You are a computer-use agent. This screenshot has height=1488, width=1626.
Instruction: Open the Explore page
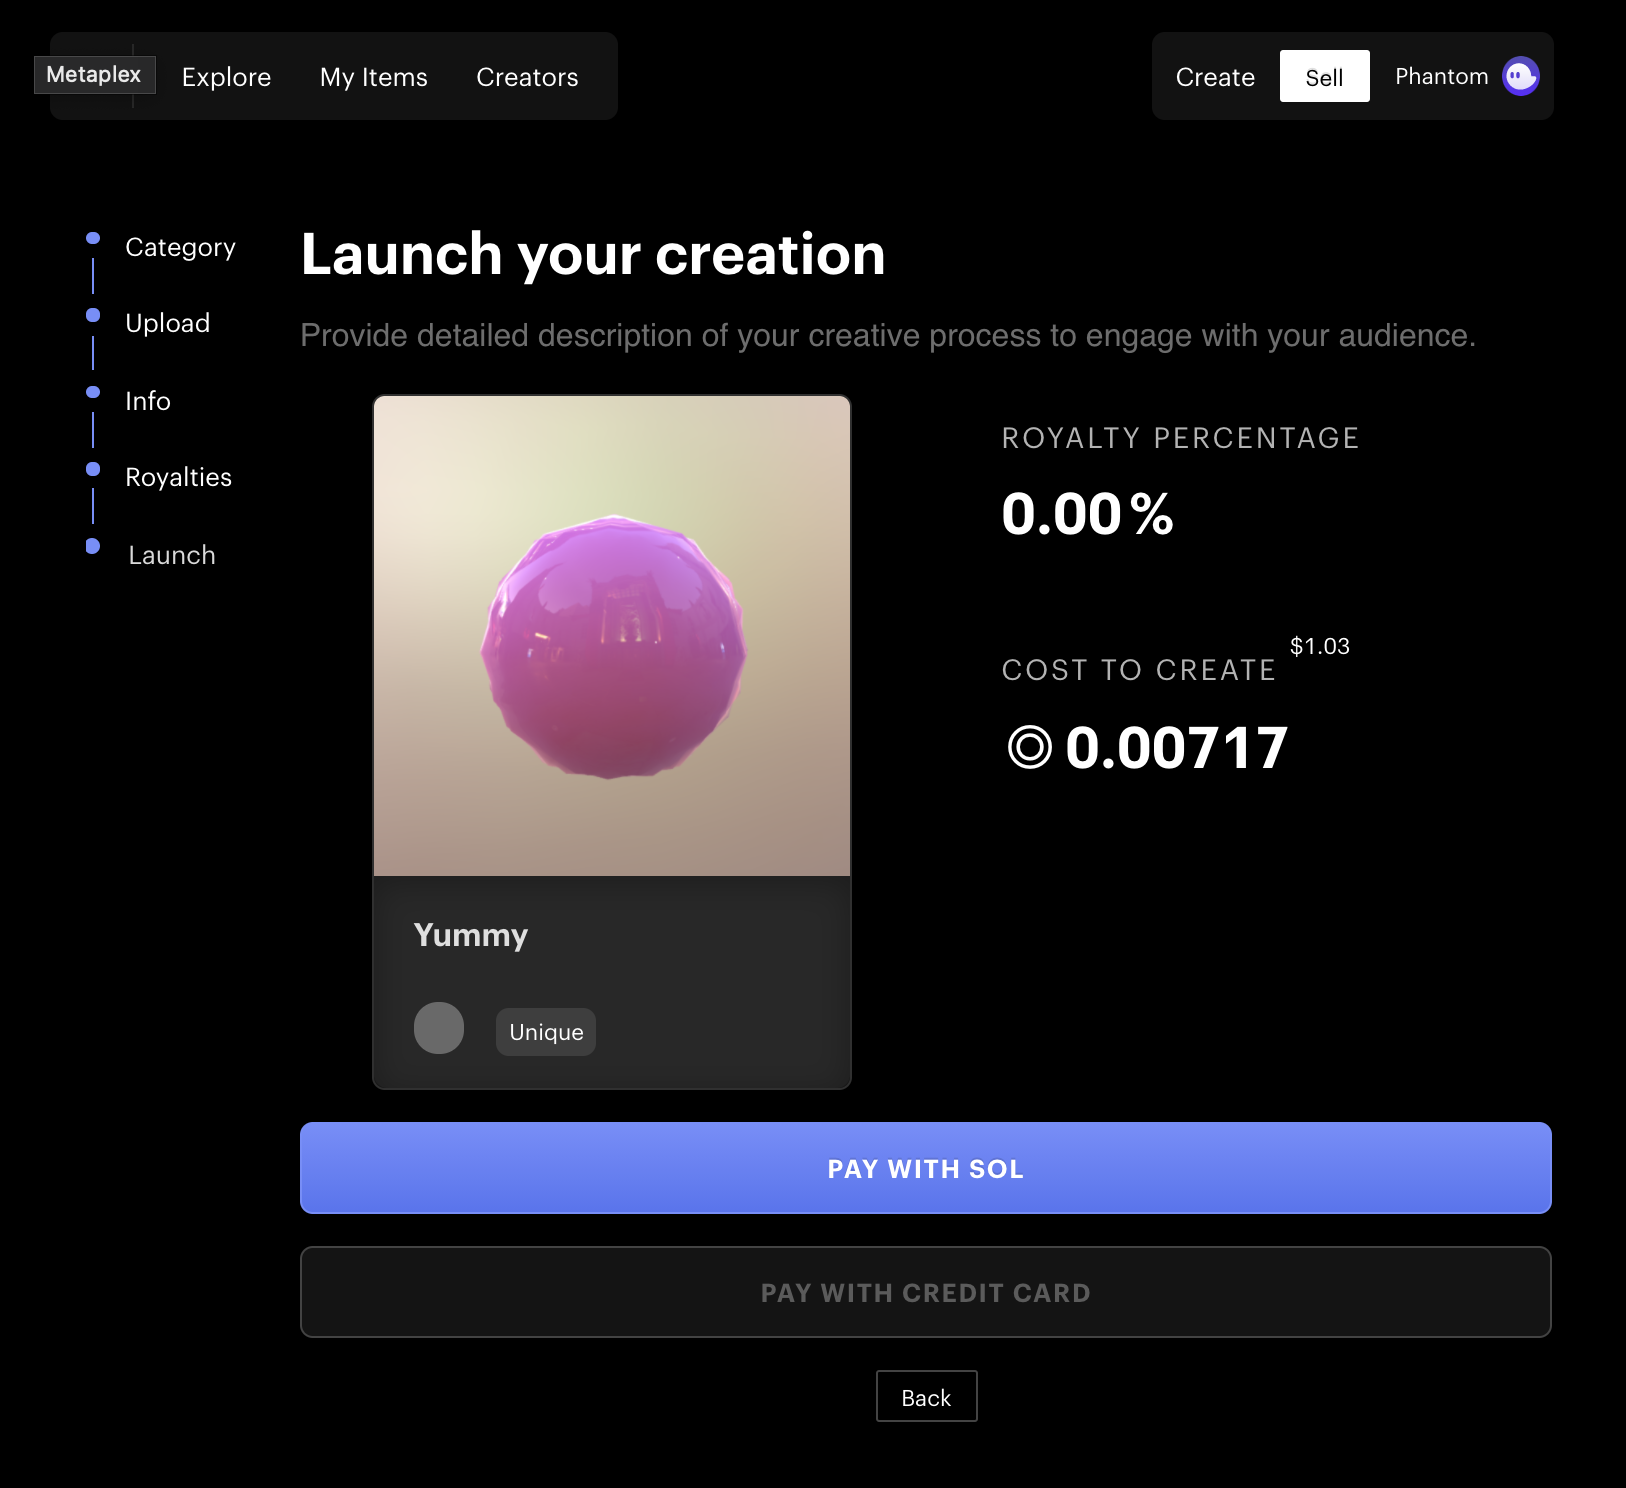(x=226, y=77)
